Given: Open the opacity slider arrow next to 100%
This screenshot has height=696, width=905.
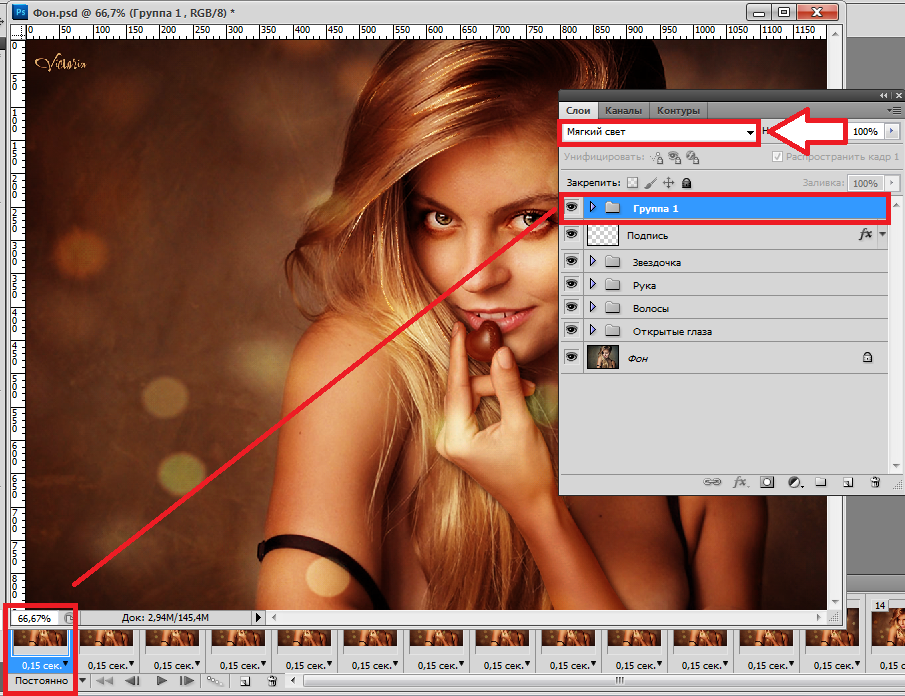Looking at the screenshot, I should (x=892, y=132).
